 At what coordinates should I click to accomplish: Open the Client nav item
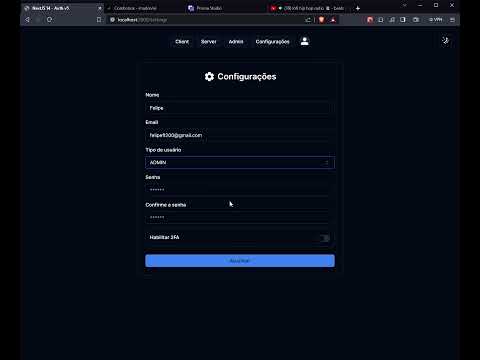pyautogui.click(x=182, y=42)
